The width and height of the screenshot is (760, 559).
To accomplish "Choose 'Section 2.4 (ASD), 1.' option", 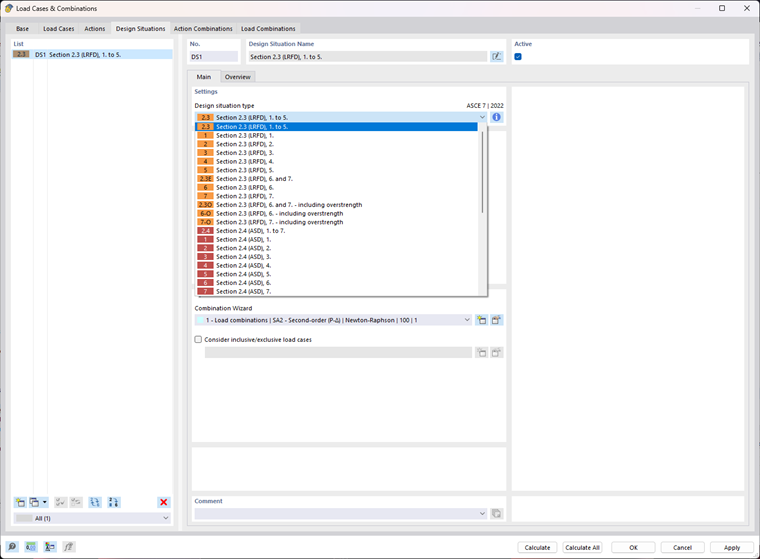I will [336, 240].
